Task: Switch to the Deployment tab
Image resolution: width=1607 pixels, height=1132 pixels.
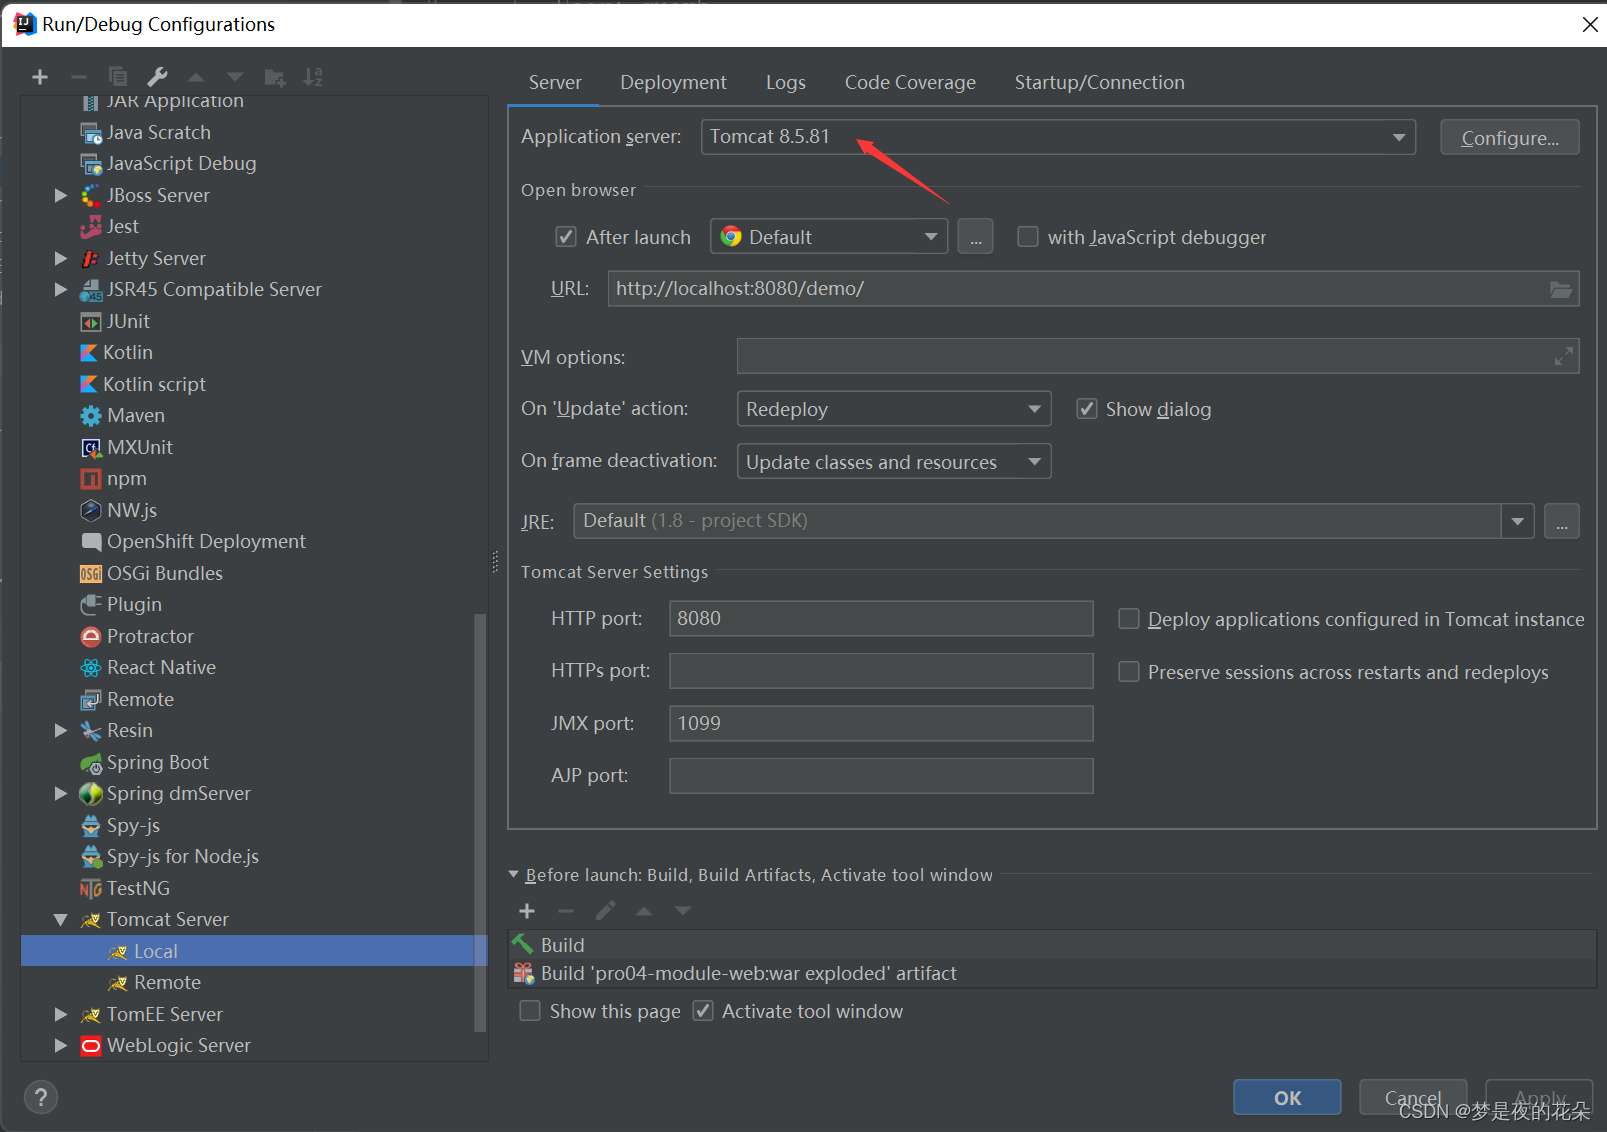Action: pos(673,82)
